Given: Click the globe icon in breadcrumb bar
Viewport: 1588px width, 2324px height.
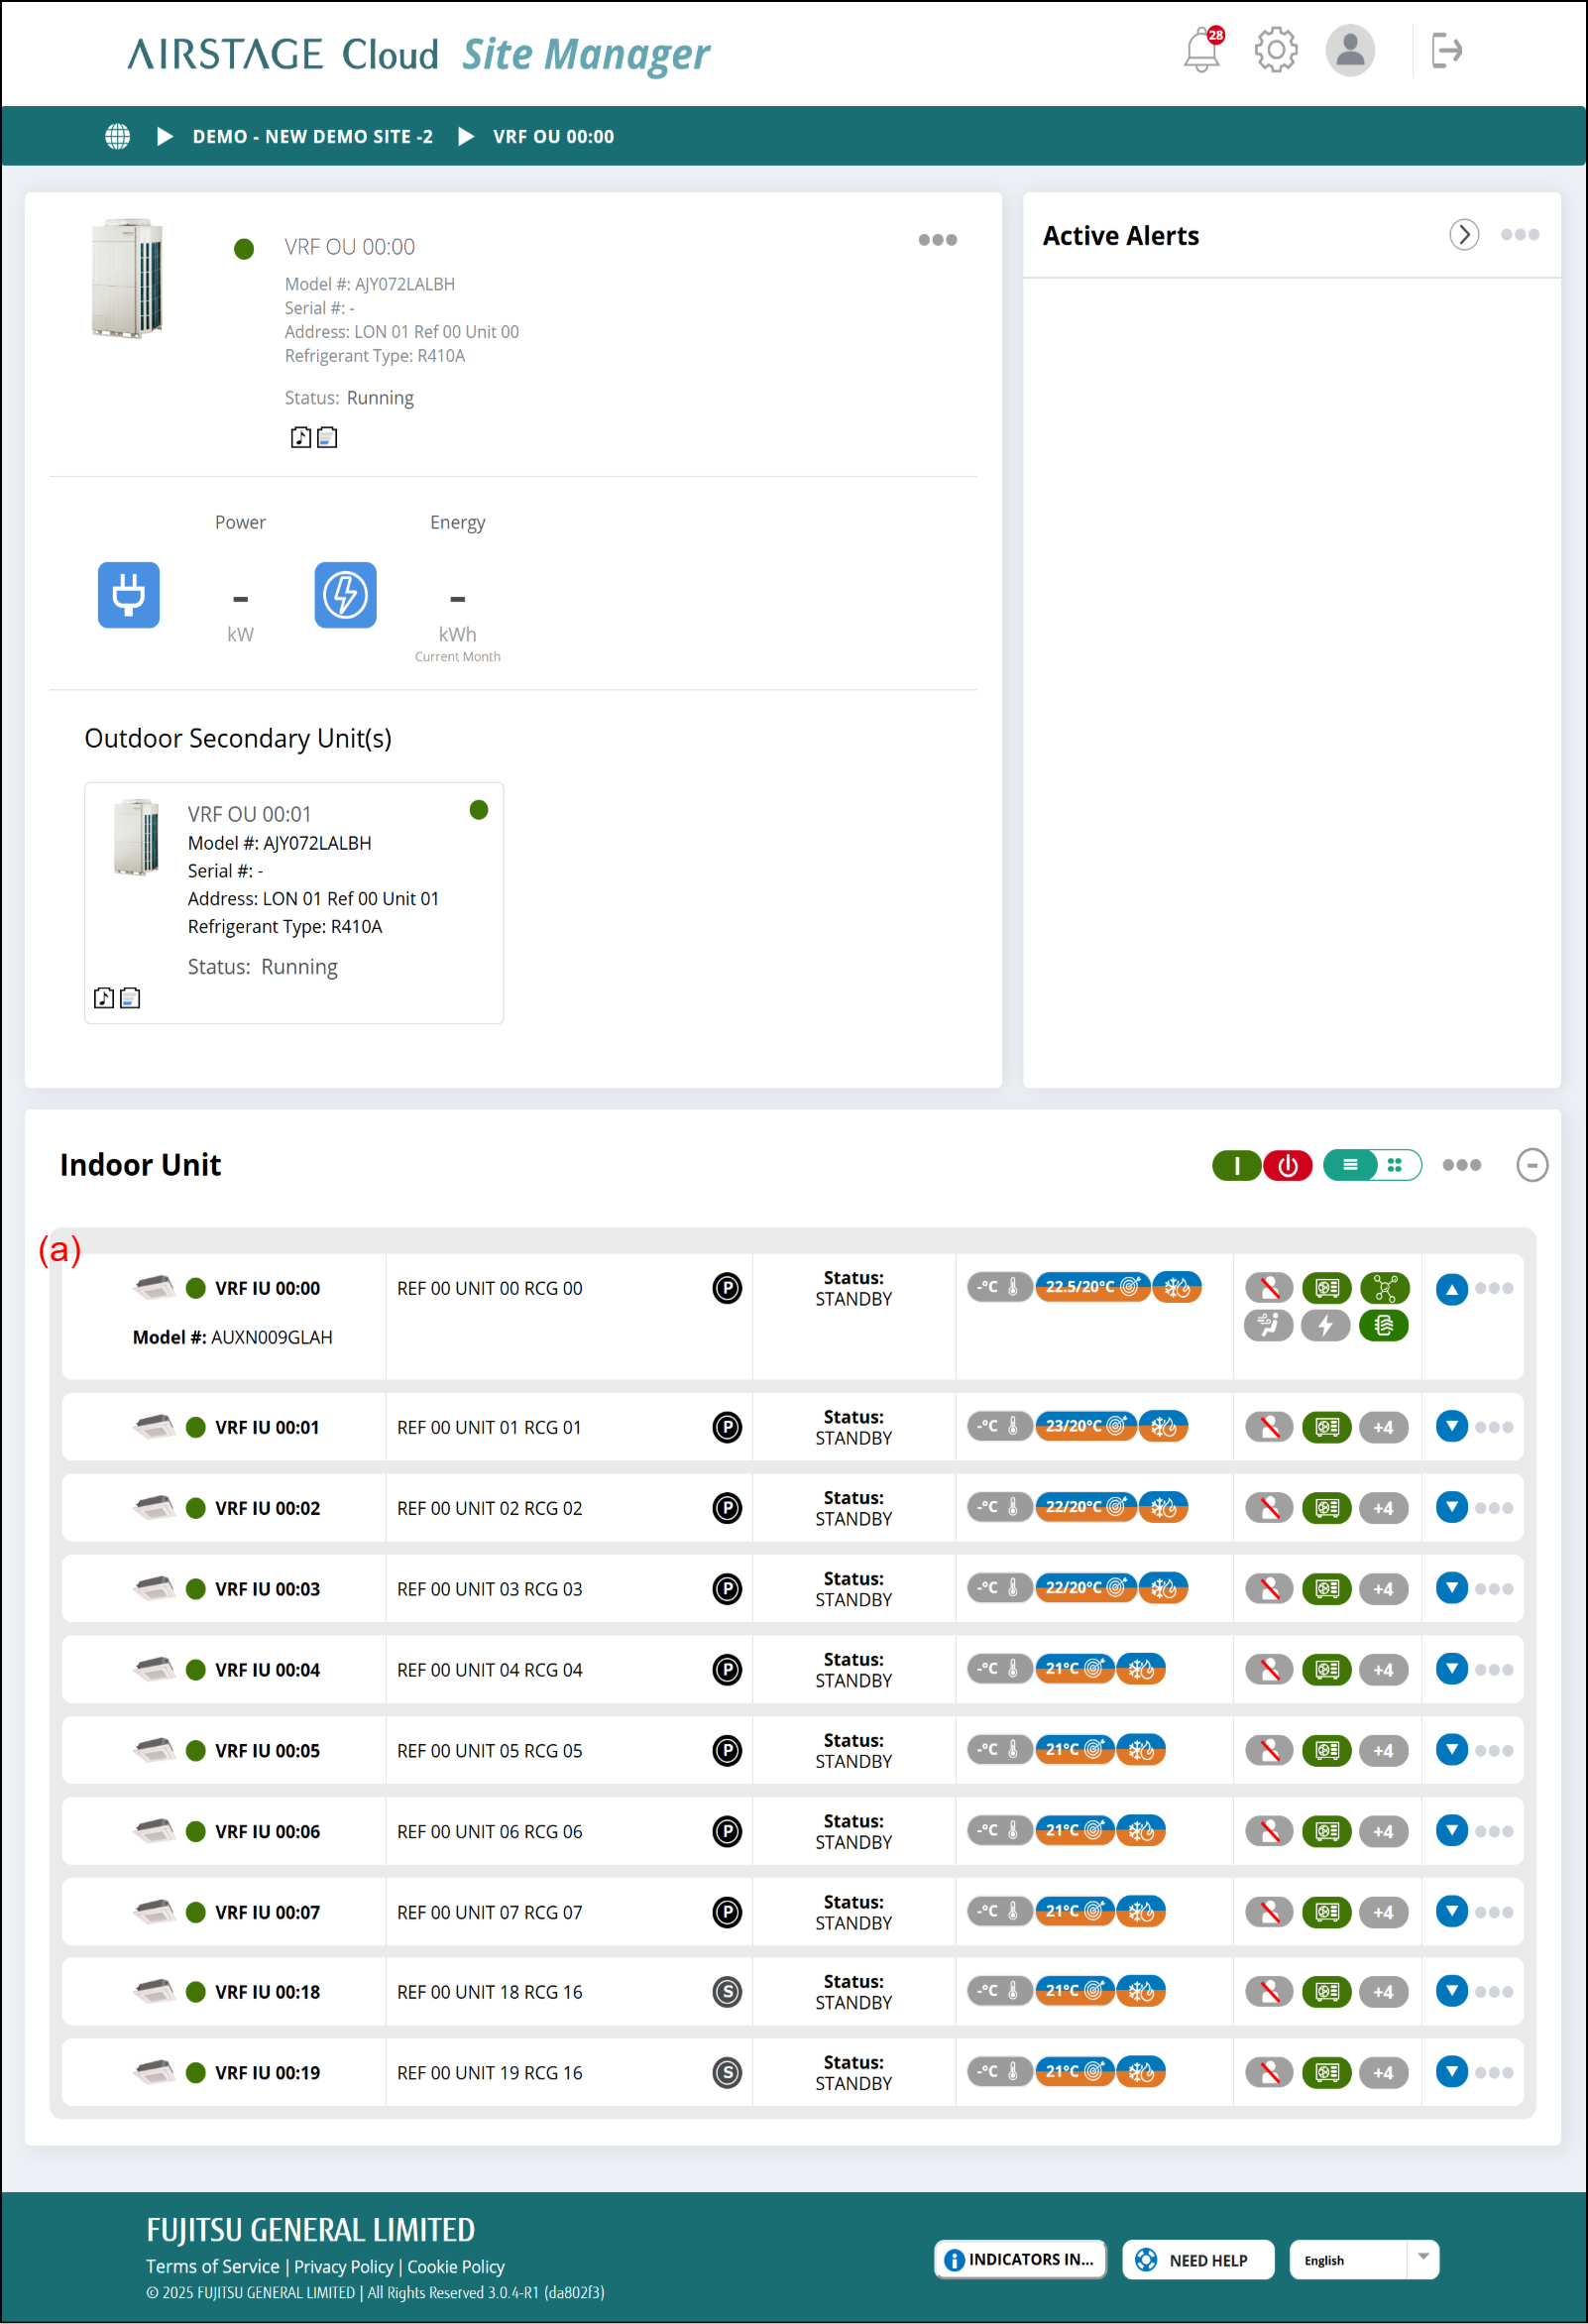Looking at the screenshot, I should 118,137.
